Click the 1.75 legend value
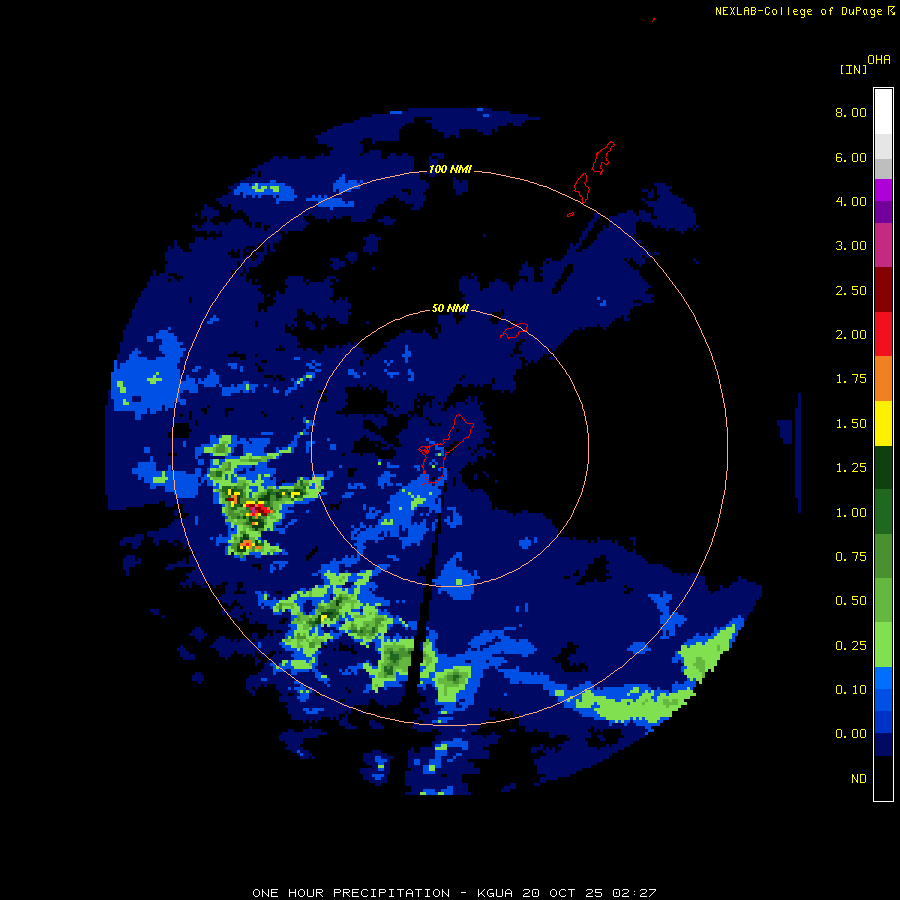This screenshot has height=900, width=900. tap(851, 379)
